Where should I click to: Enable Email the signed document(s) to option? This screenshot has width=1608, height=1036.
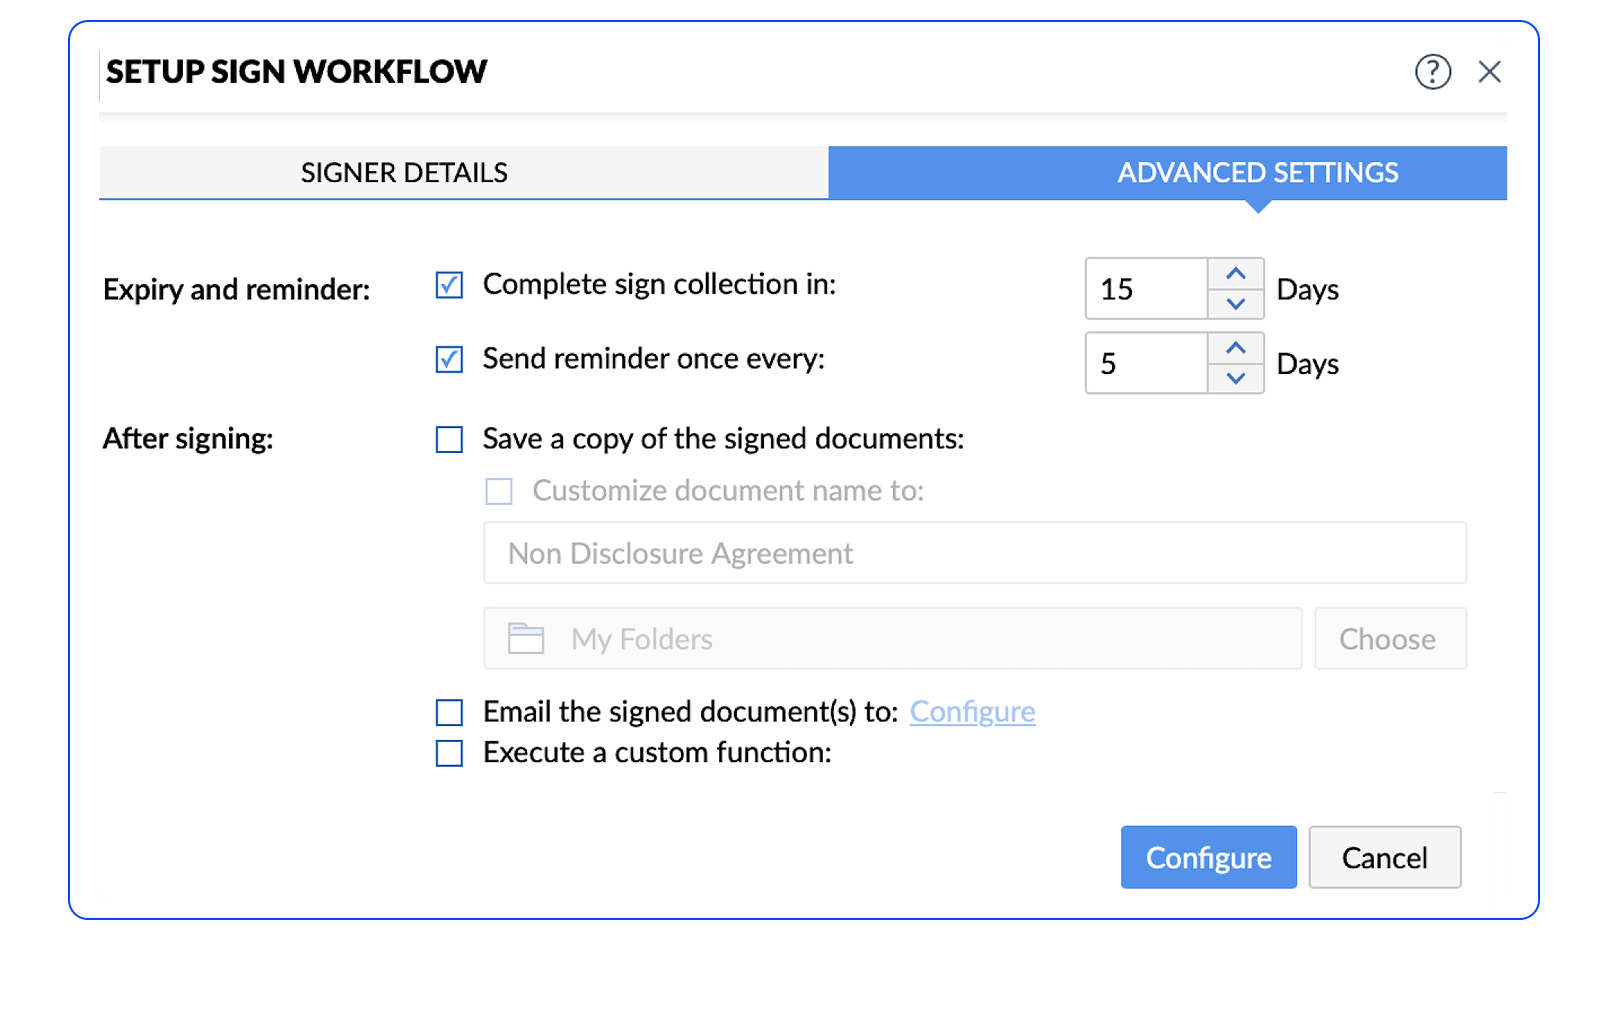[448, 712]
